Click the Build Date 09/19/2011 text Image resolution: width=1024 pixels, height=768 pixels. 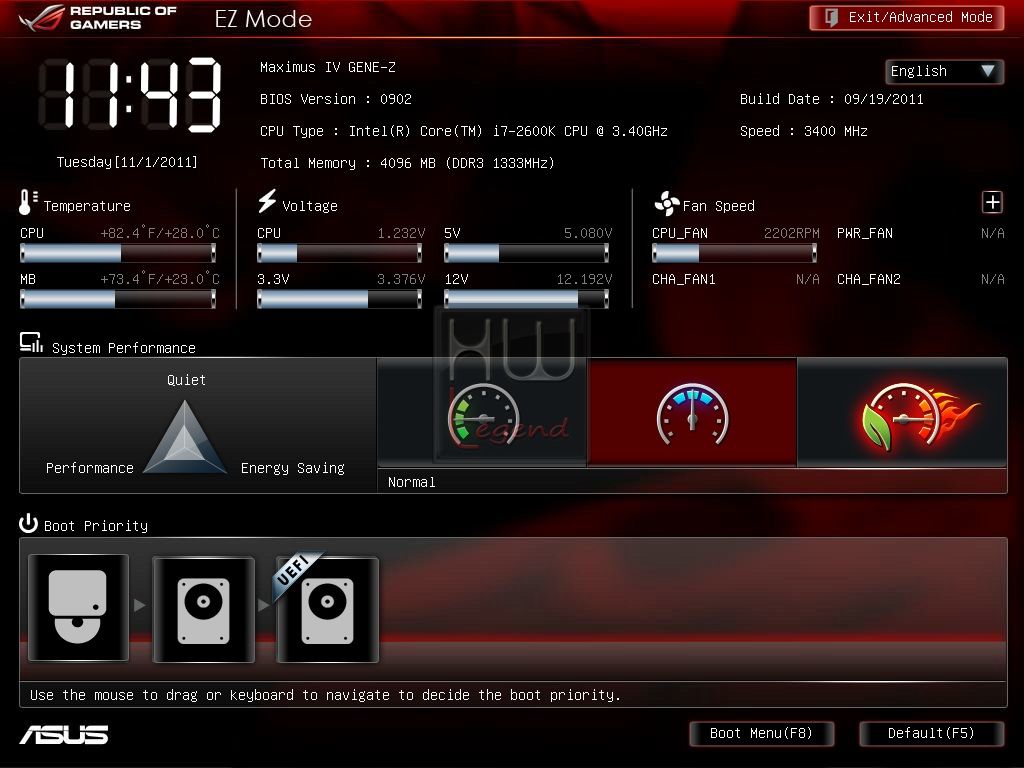(831, 99)
